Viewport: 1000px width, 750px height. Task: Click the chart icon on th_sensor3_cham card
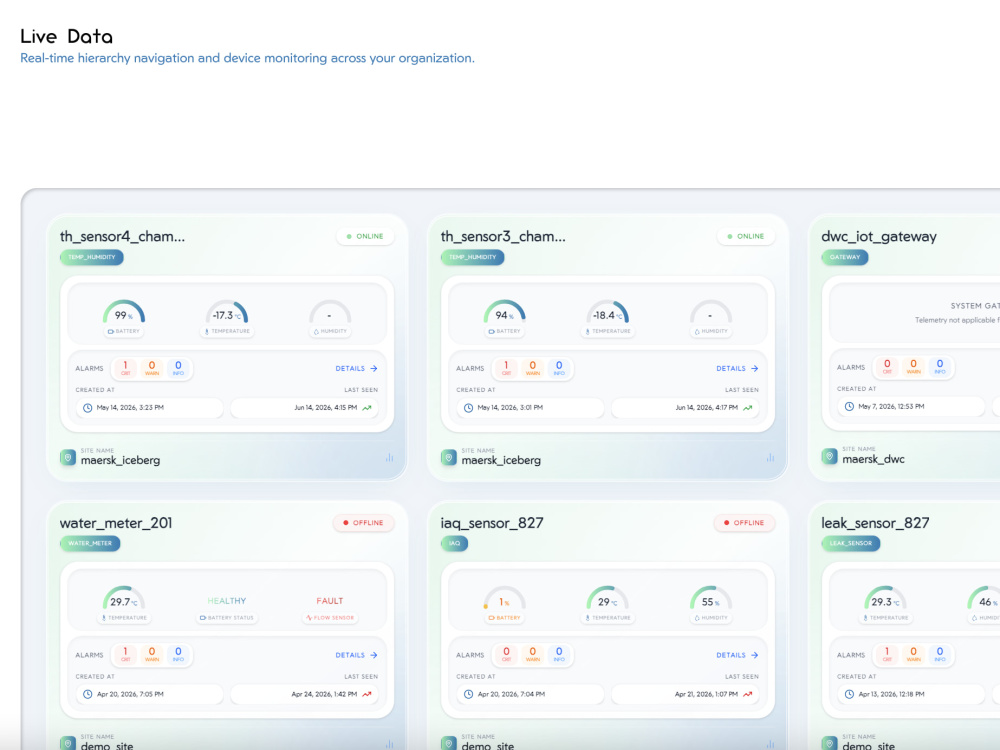pos(770,458)
